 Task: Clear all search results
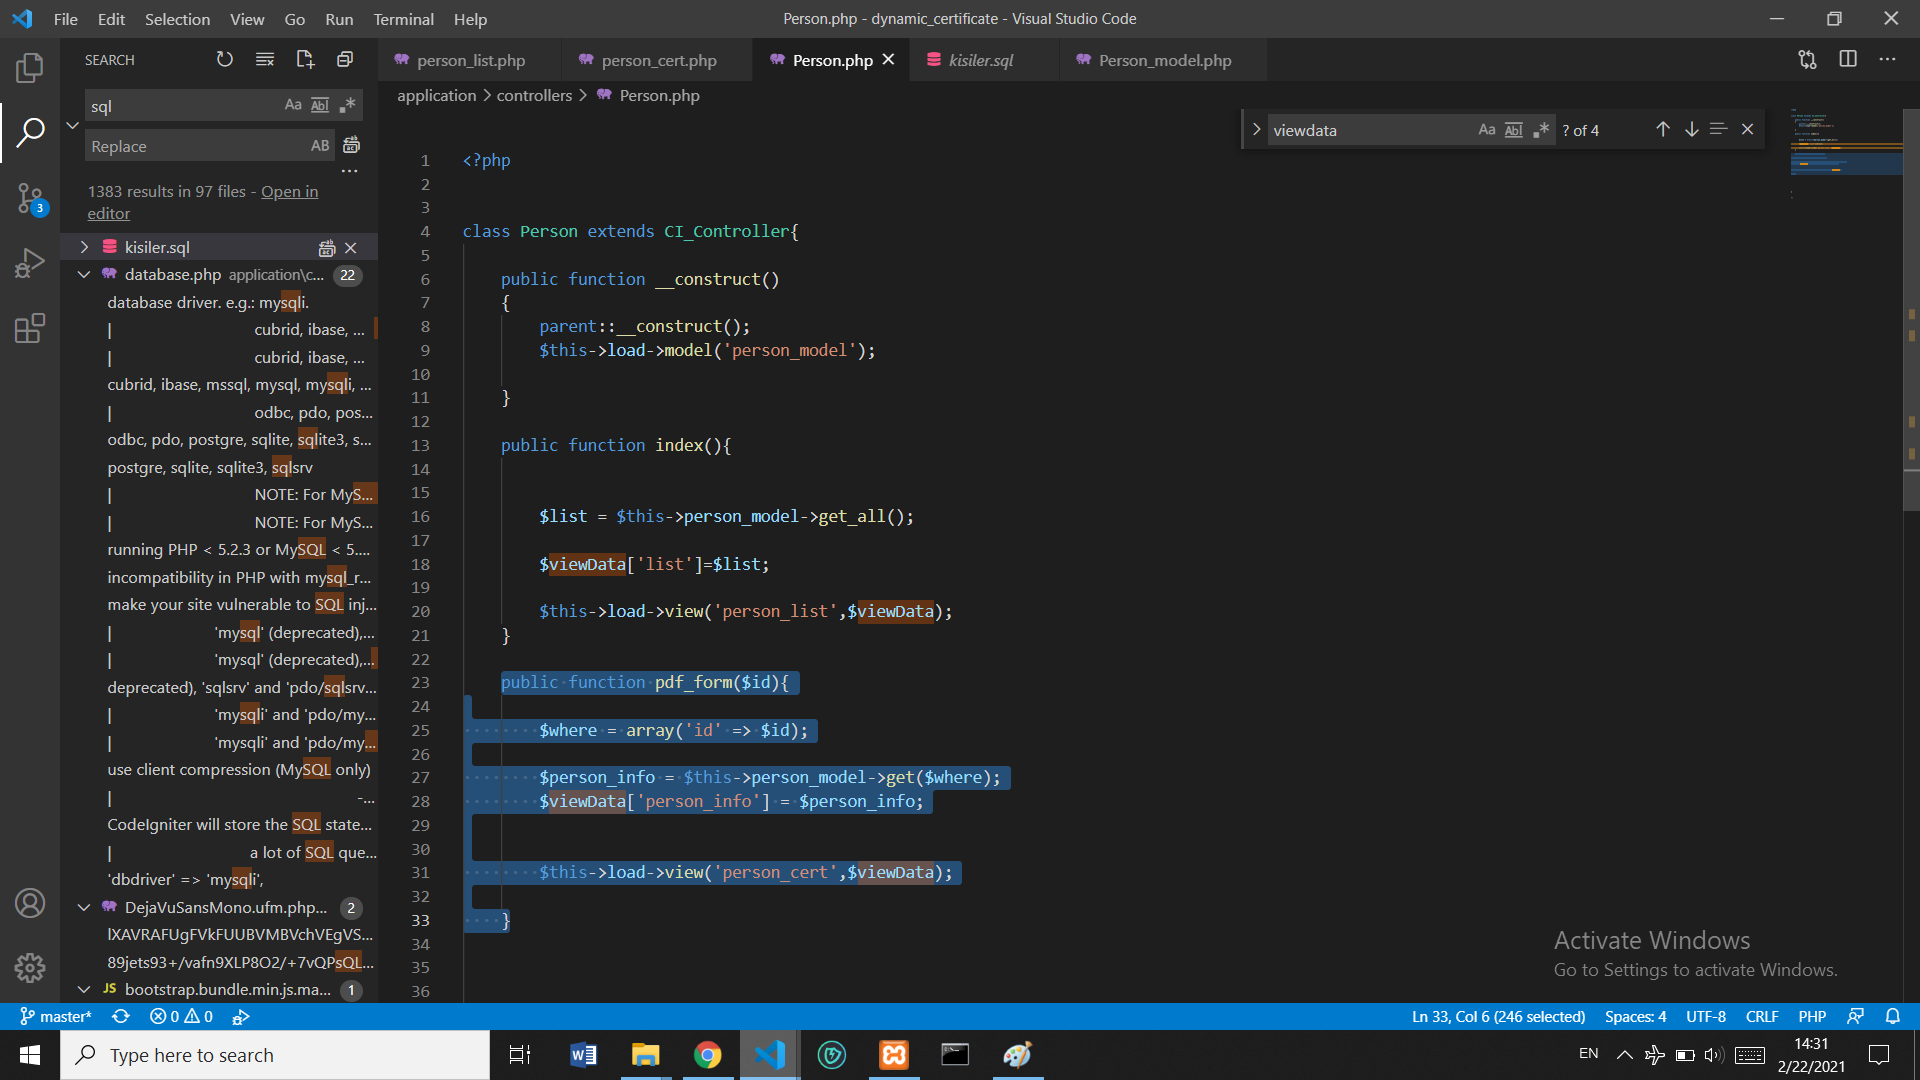[x=265, y=59]
